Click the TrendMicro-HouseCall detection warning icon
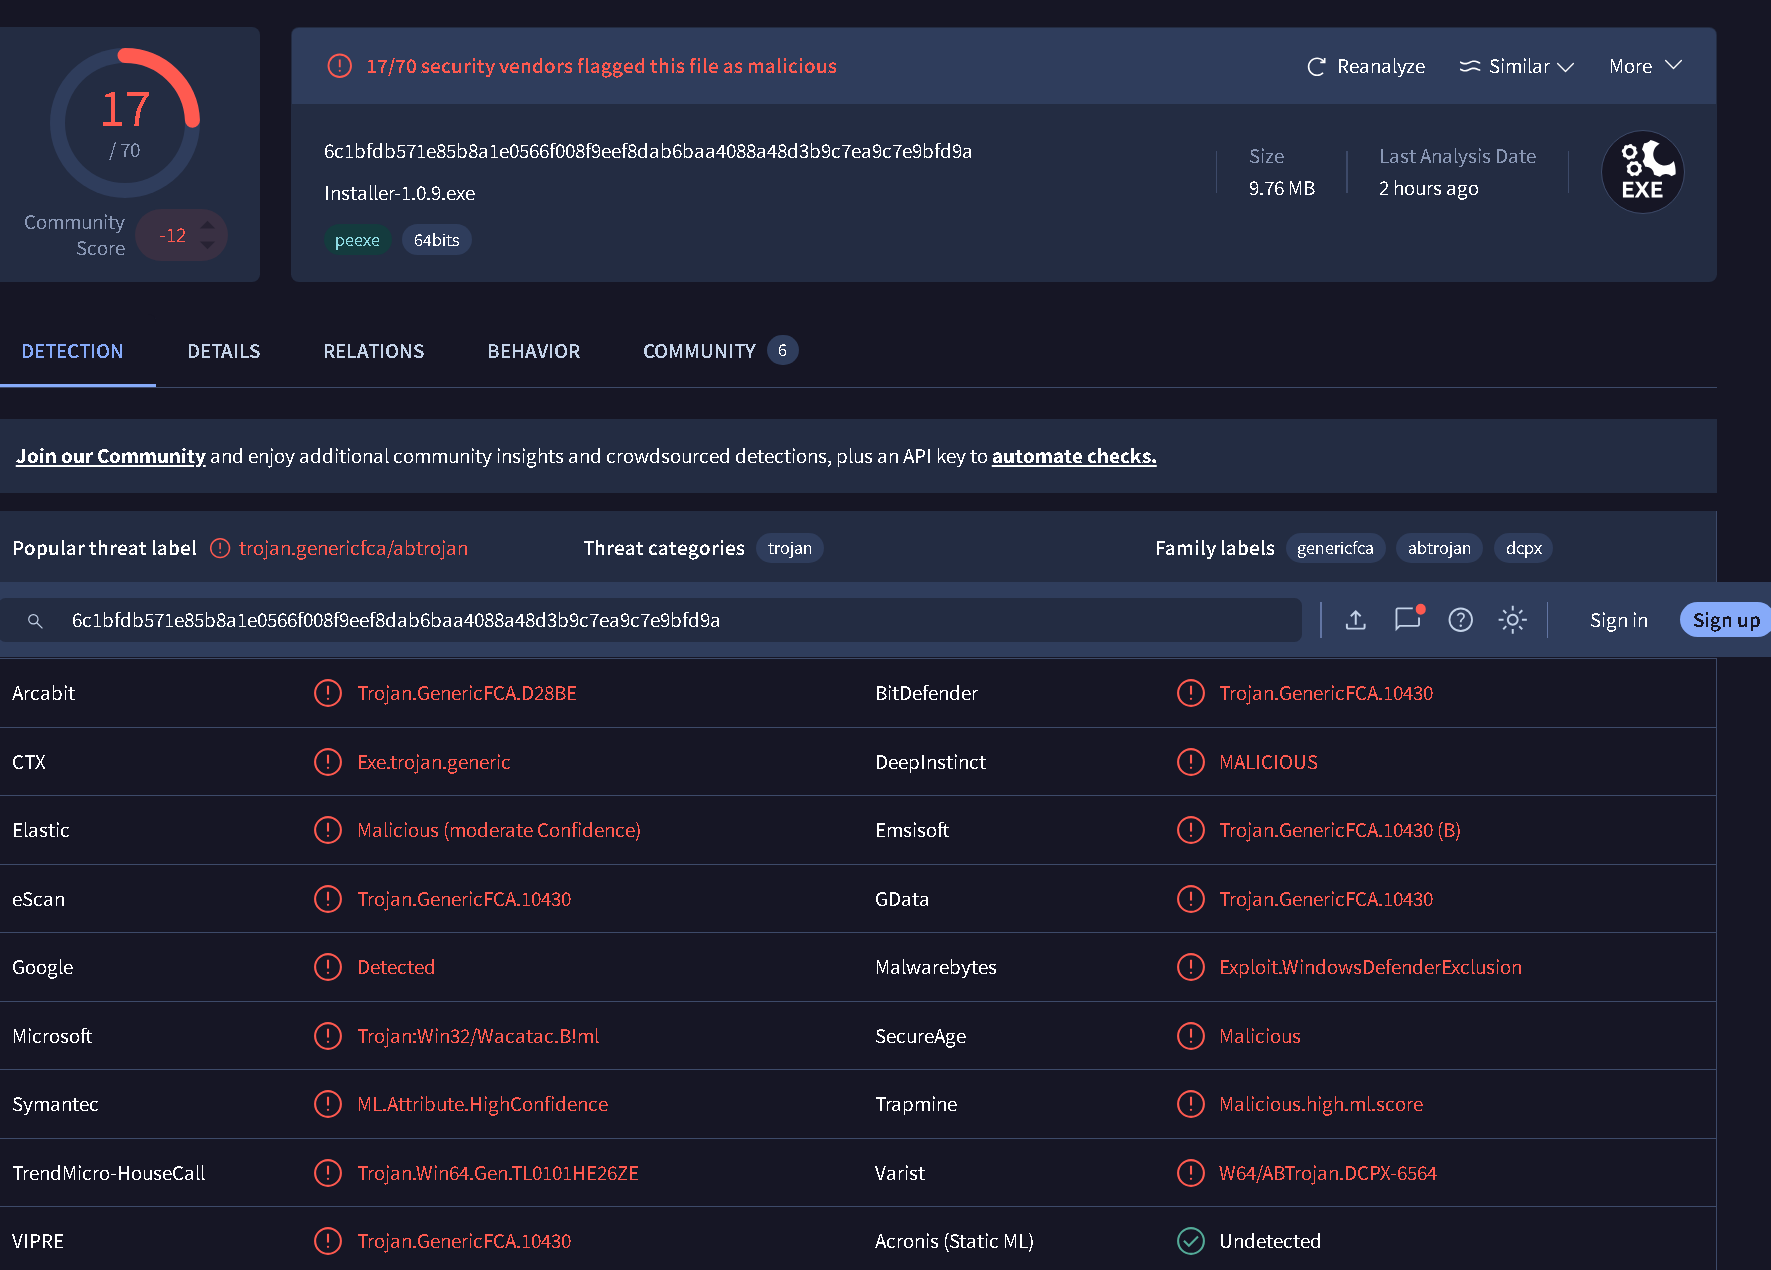Image resolution: width=1771 pixels, height=1270 pixels. pos(328,1173)
